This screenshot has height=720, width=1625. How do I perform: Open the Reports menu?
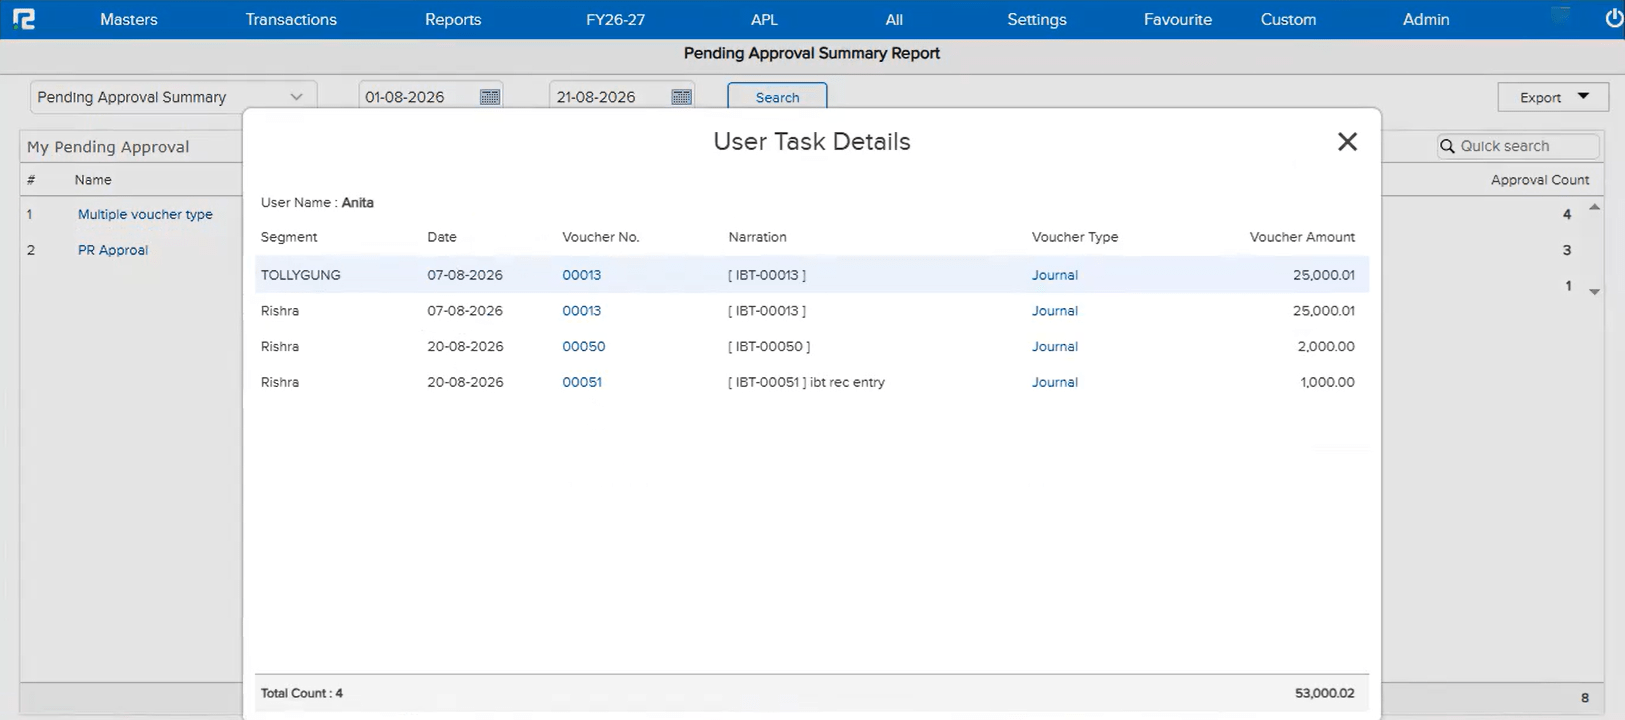coord(453,19)
